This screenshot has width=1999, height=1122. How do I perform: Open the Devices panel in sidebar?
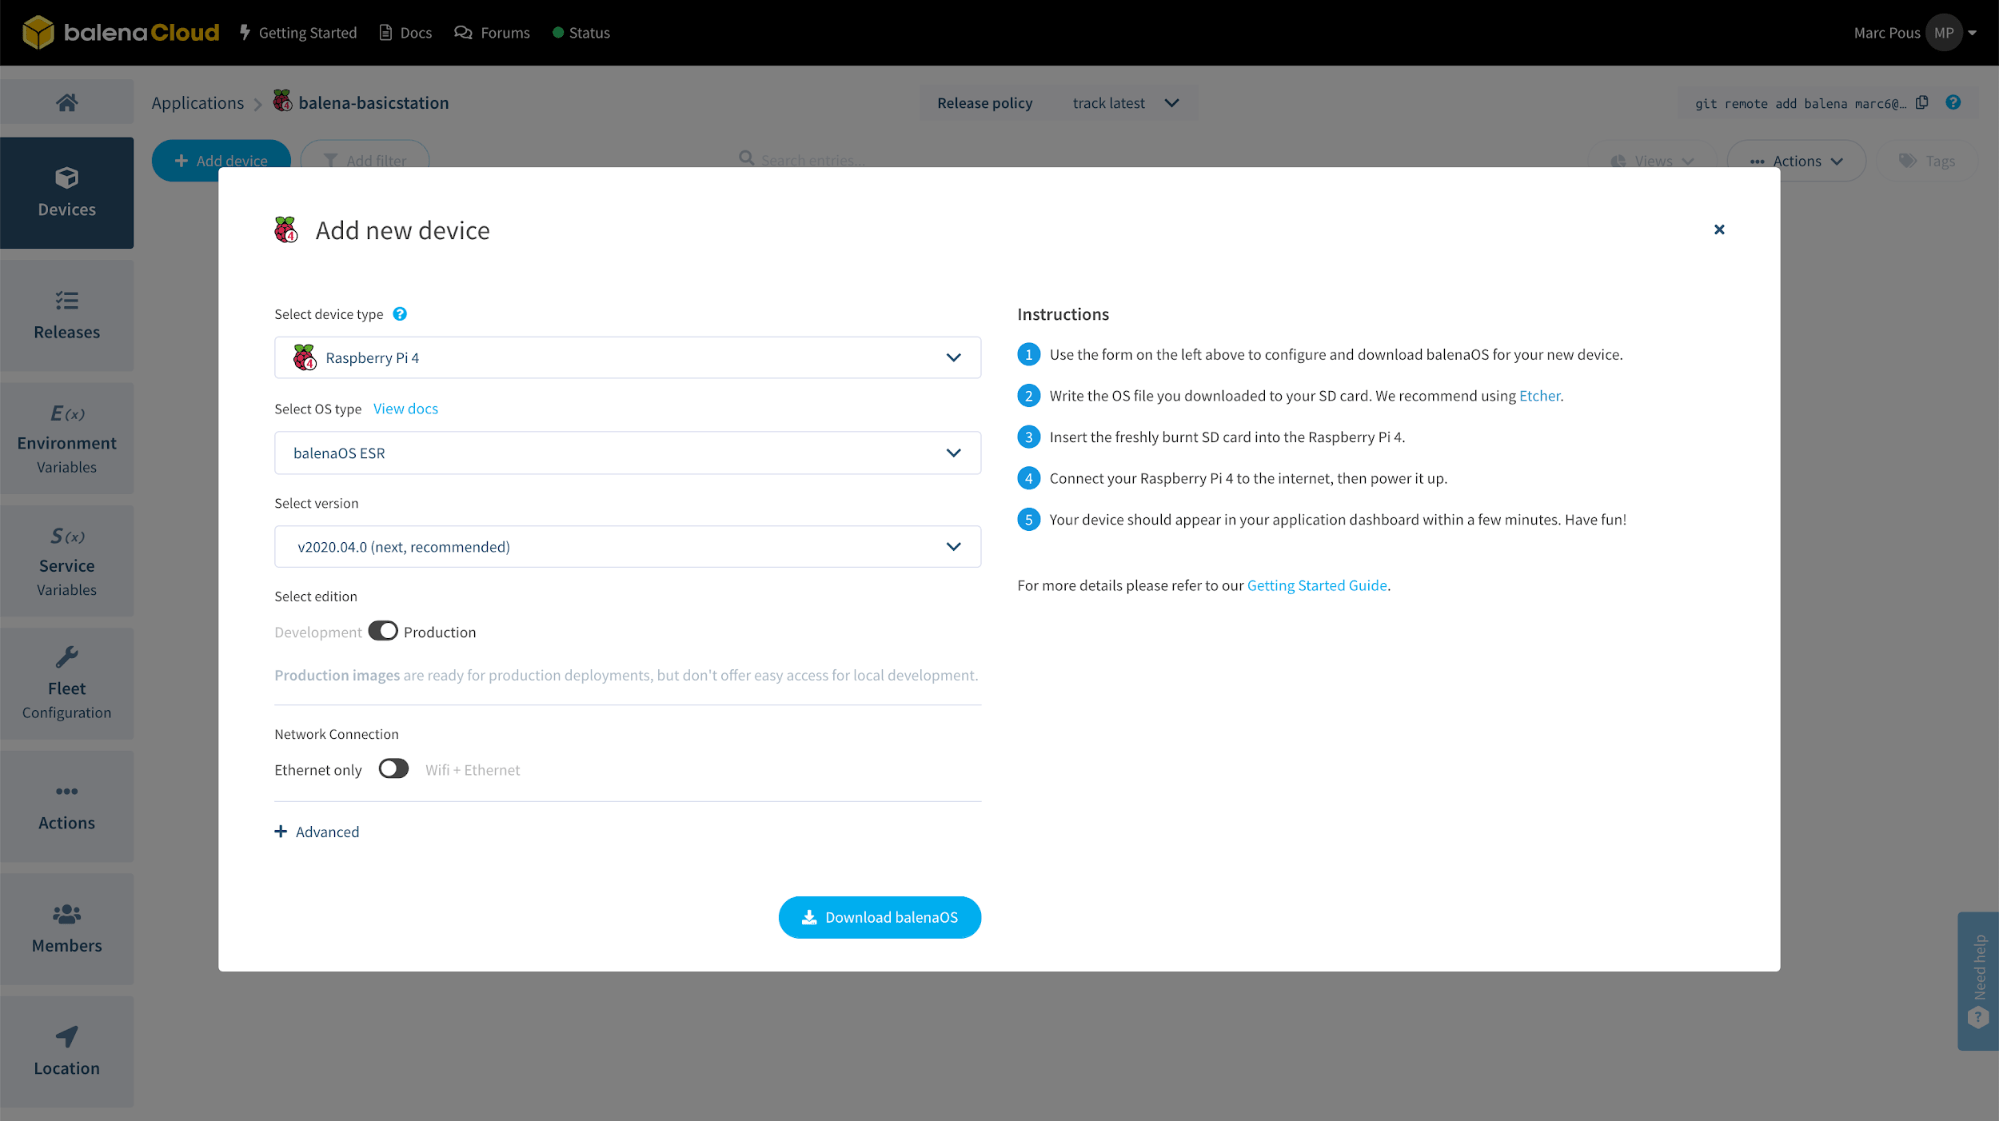pos(66,192)
